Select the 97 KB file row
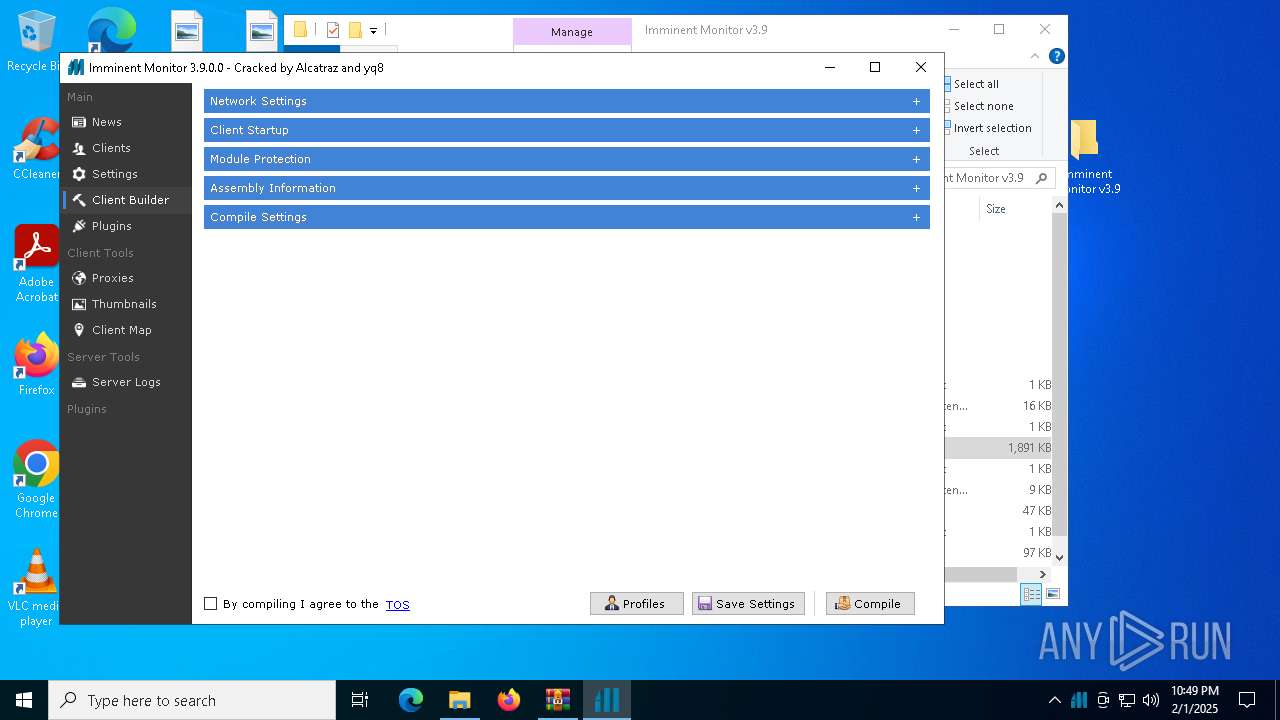This screenshot has width=1280, height=720. [998, 553]
